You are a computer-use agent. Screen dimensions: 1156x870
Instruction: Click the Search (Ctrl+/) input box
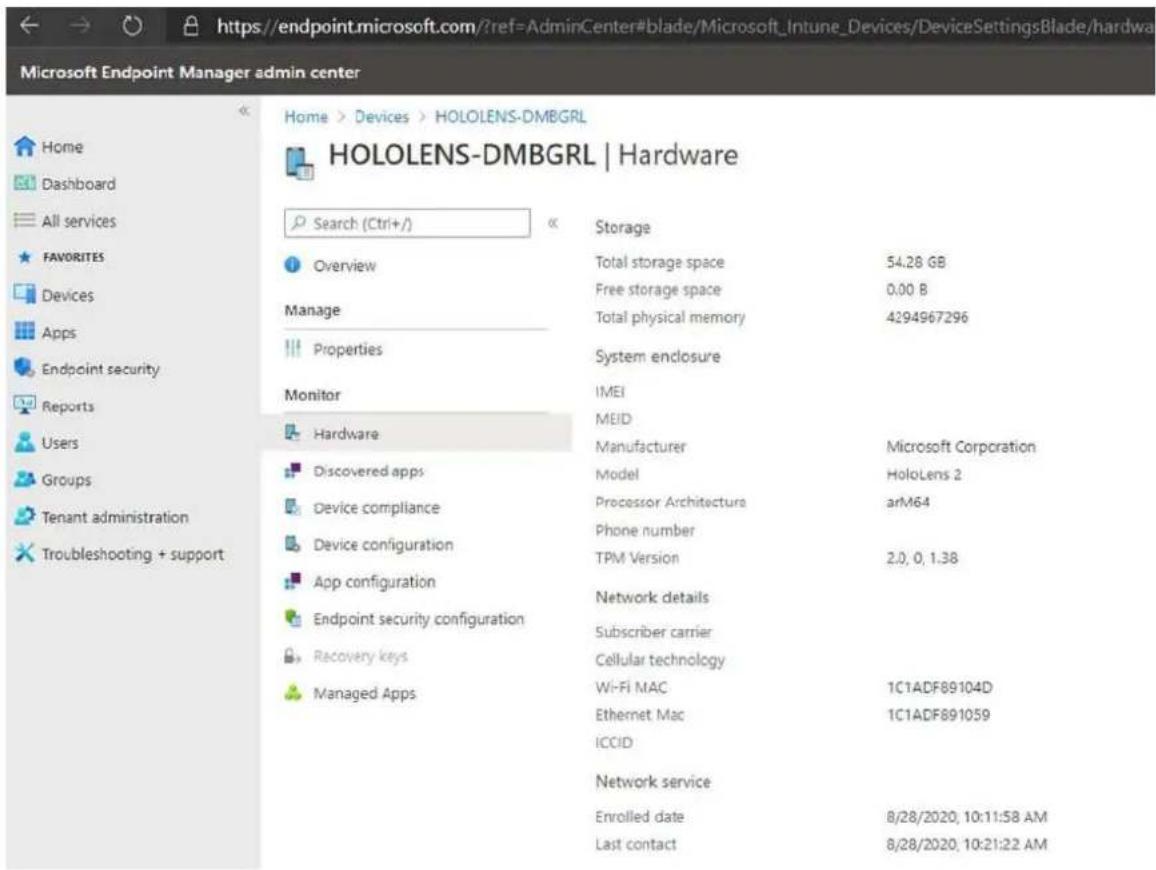click(407, 223)
